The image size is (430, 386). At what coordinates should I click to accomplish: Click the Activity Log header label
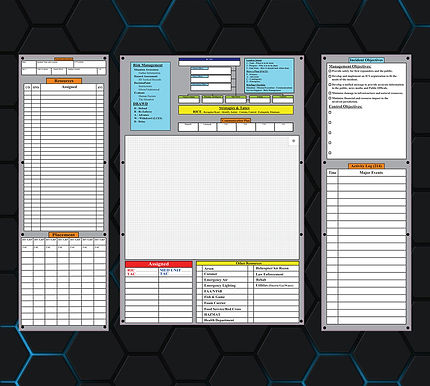coord(366,166)
